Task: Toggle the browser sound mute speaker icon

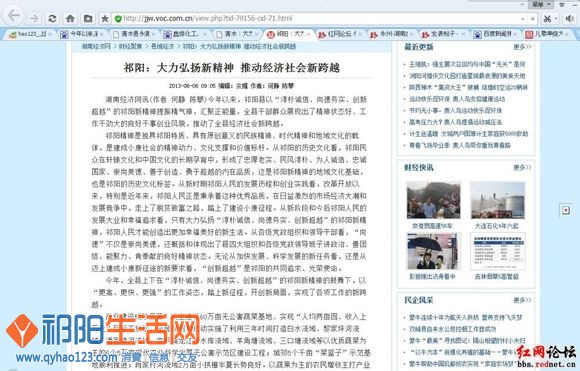Action: 569,18
